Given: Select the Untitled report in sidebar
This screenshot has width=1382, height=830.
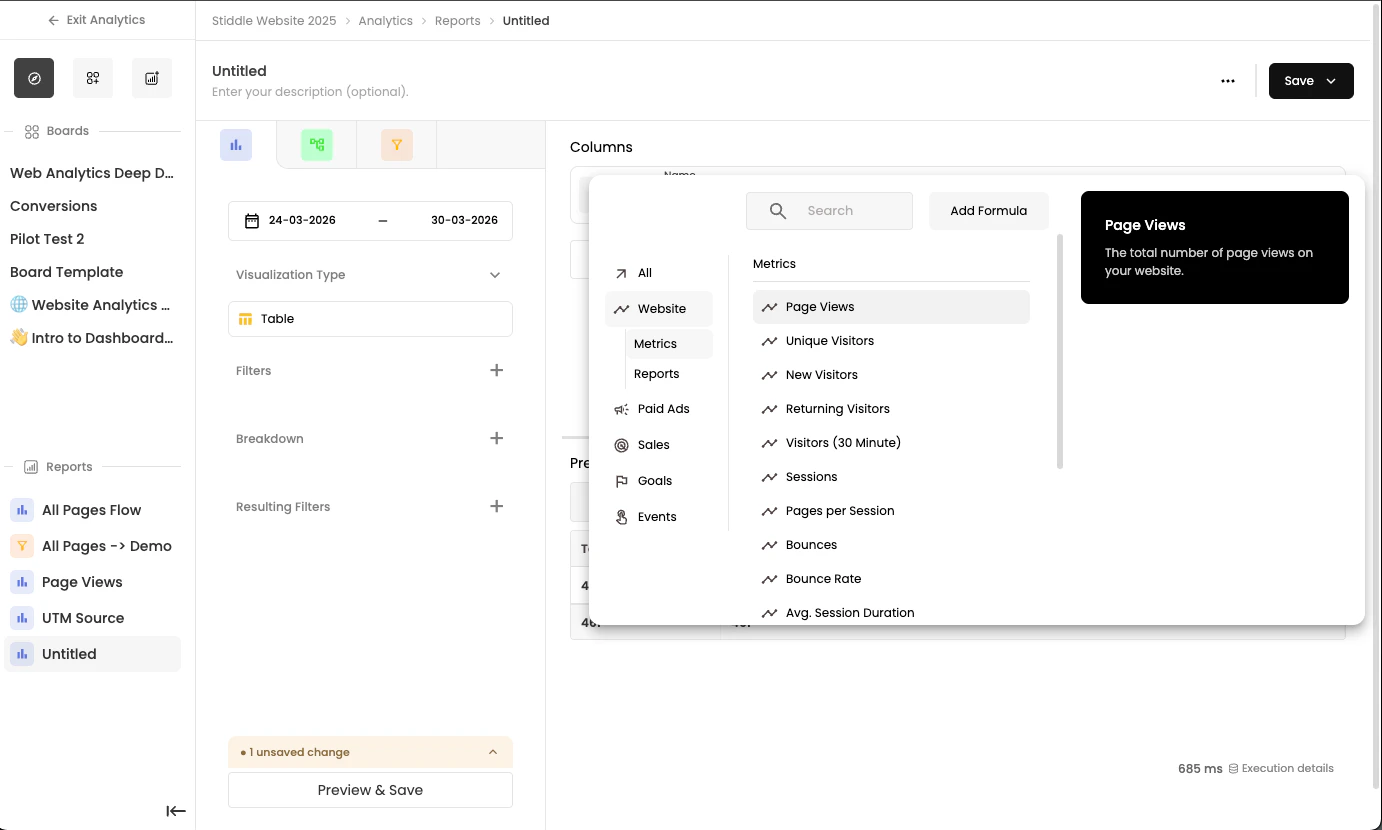Looking at the screenshot, I should coord(92,654).
